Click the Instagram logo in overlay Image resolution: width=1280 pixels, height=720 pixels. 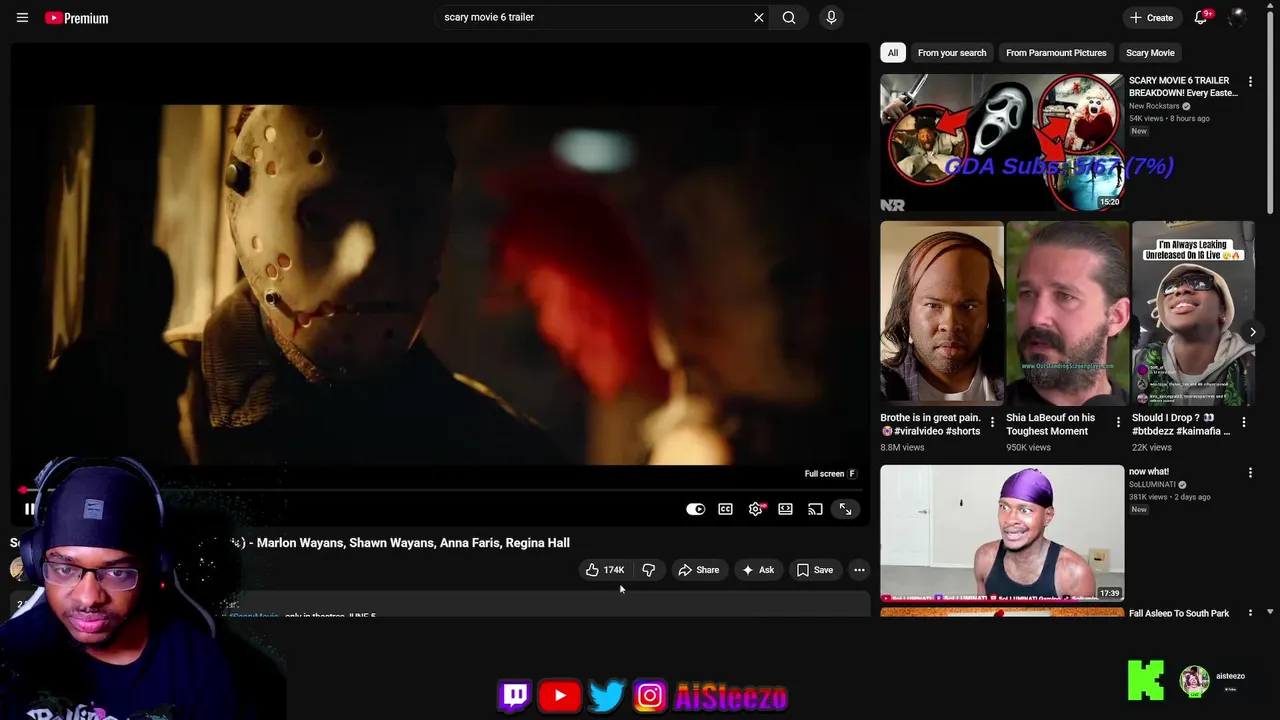click(x=649, y=696)
